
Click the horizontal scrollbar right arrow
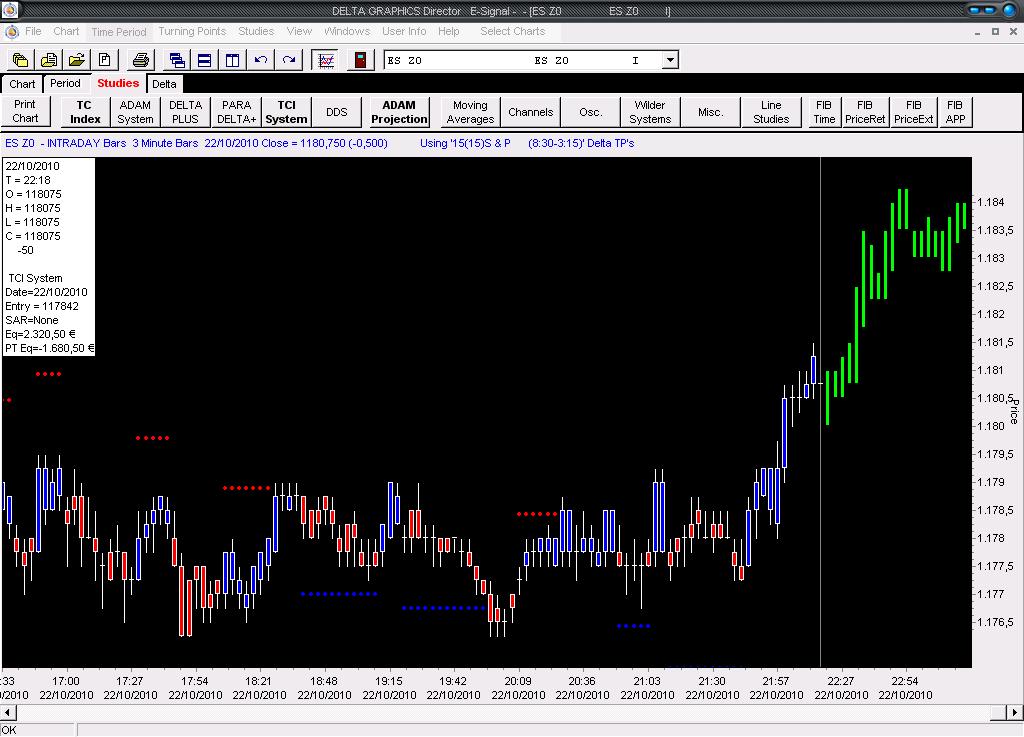pyautogui.click(x=1015, y=713)
